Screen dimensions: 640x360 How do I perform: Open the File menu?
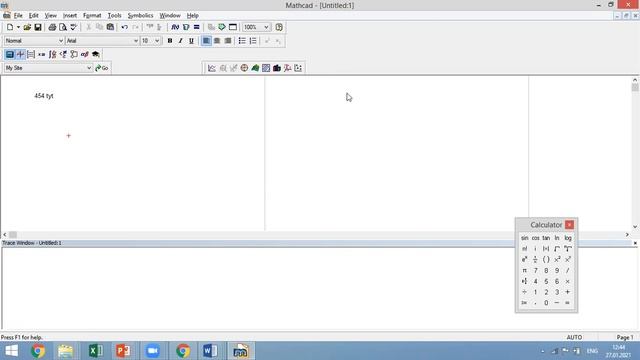18,16
